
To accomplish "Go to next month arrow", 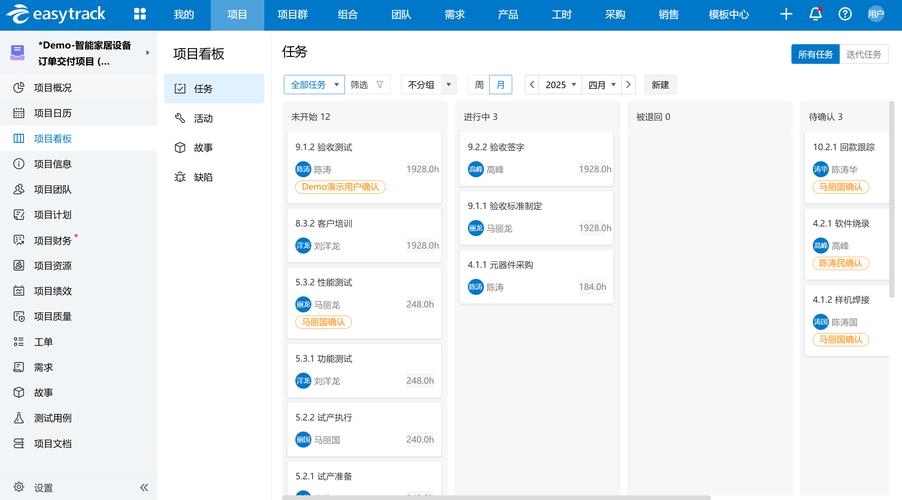I will click(628, 85).
